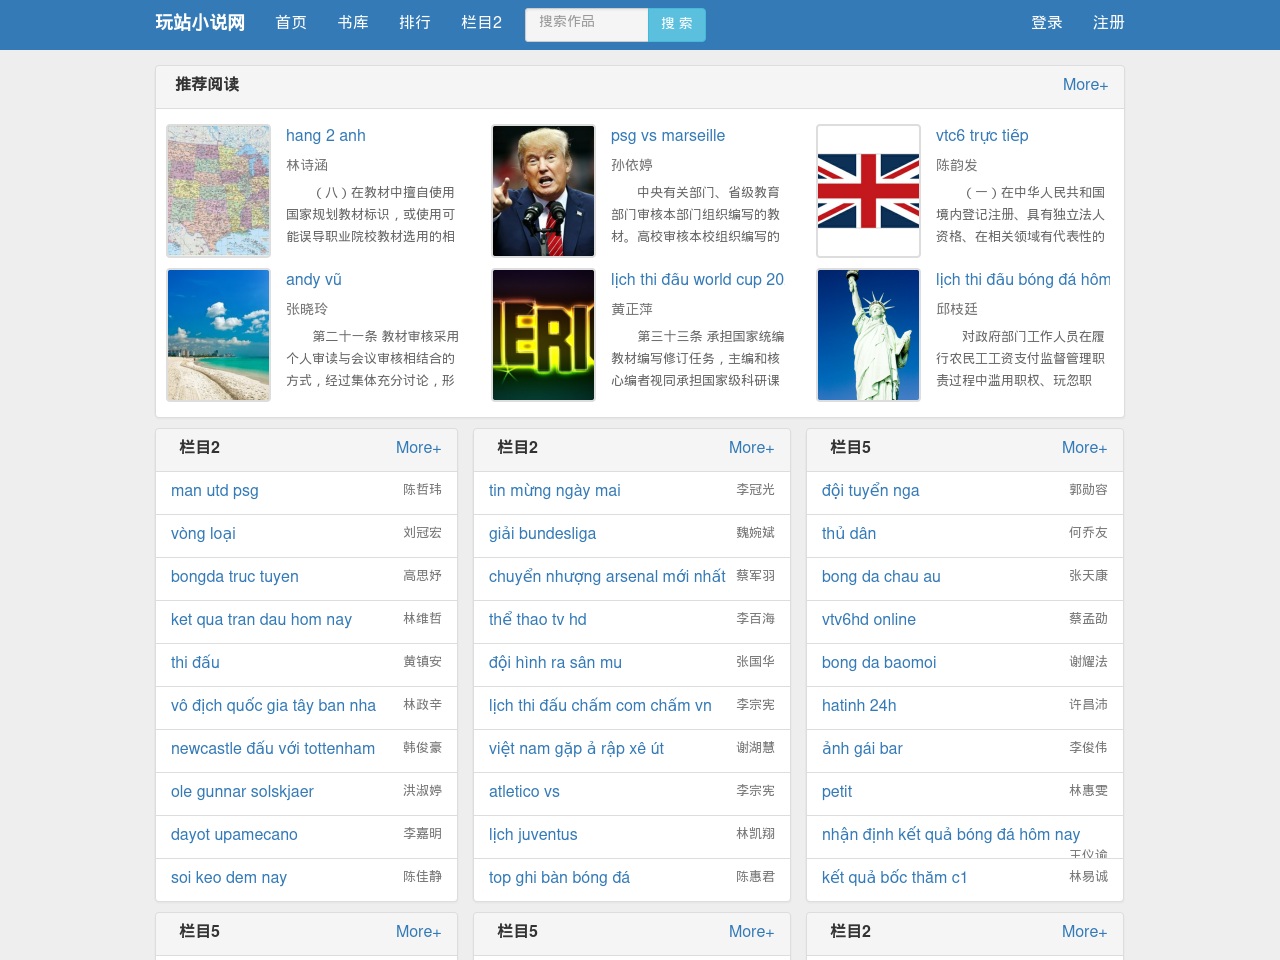Viewport: 1280px width, 960px height.
Task: Open 栏目2 in the top navigation
Action: click(x=481, y=22)
